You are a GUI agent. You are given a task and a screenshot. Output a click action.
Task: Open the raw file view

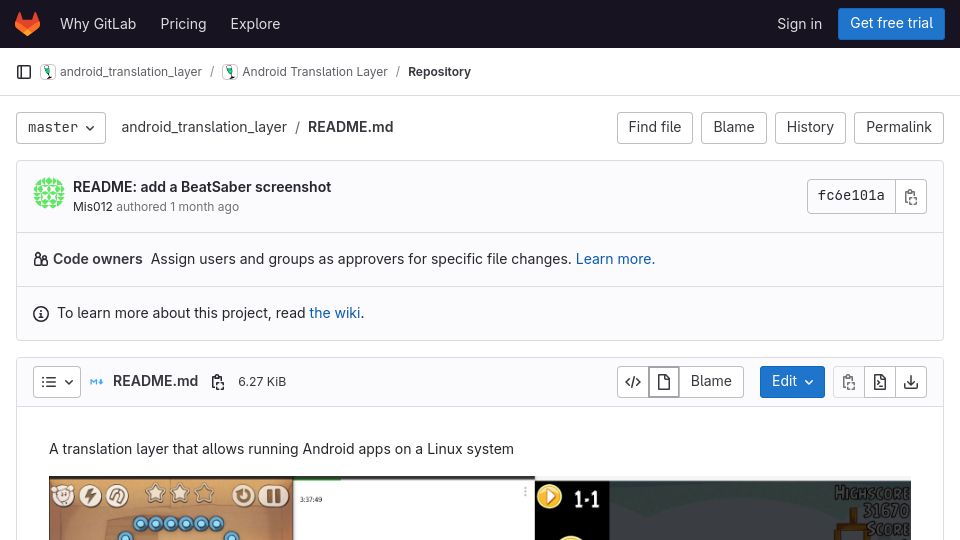tap(880, 382)
